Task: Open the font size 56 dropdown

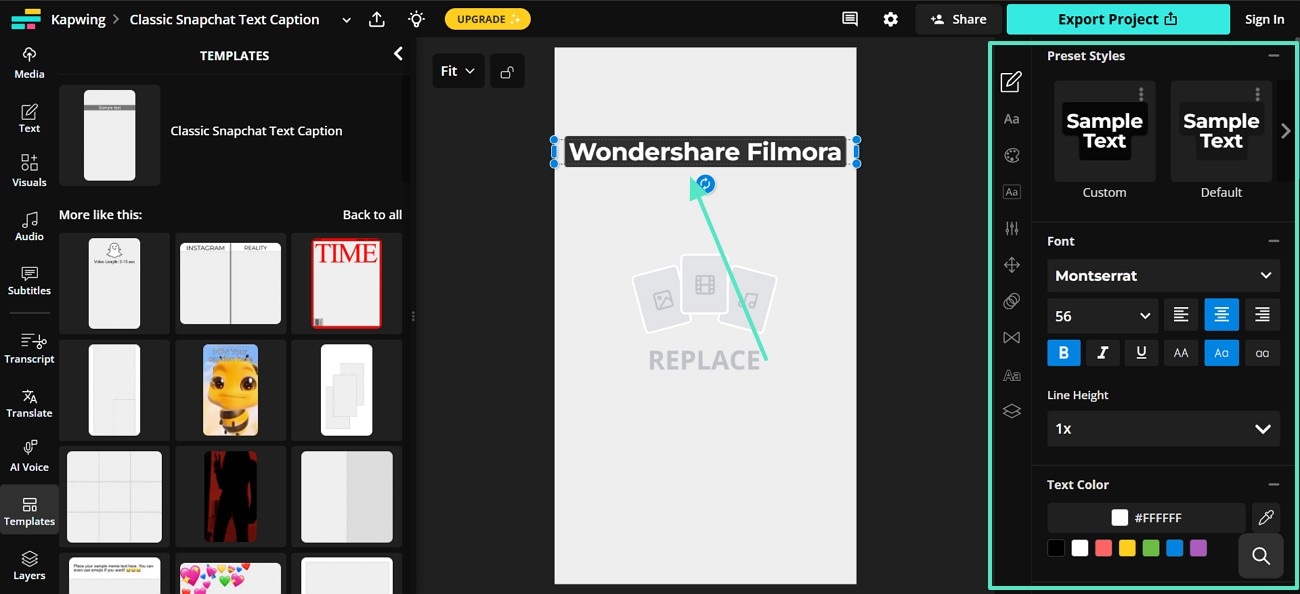Action: [1102, 315]
